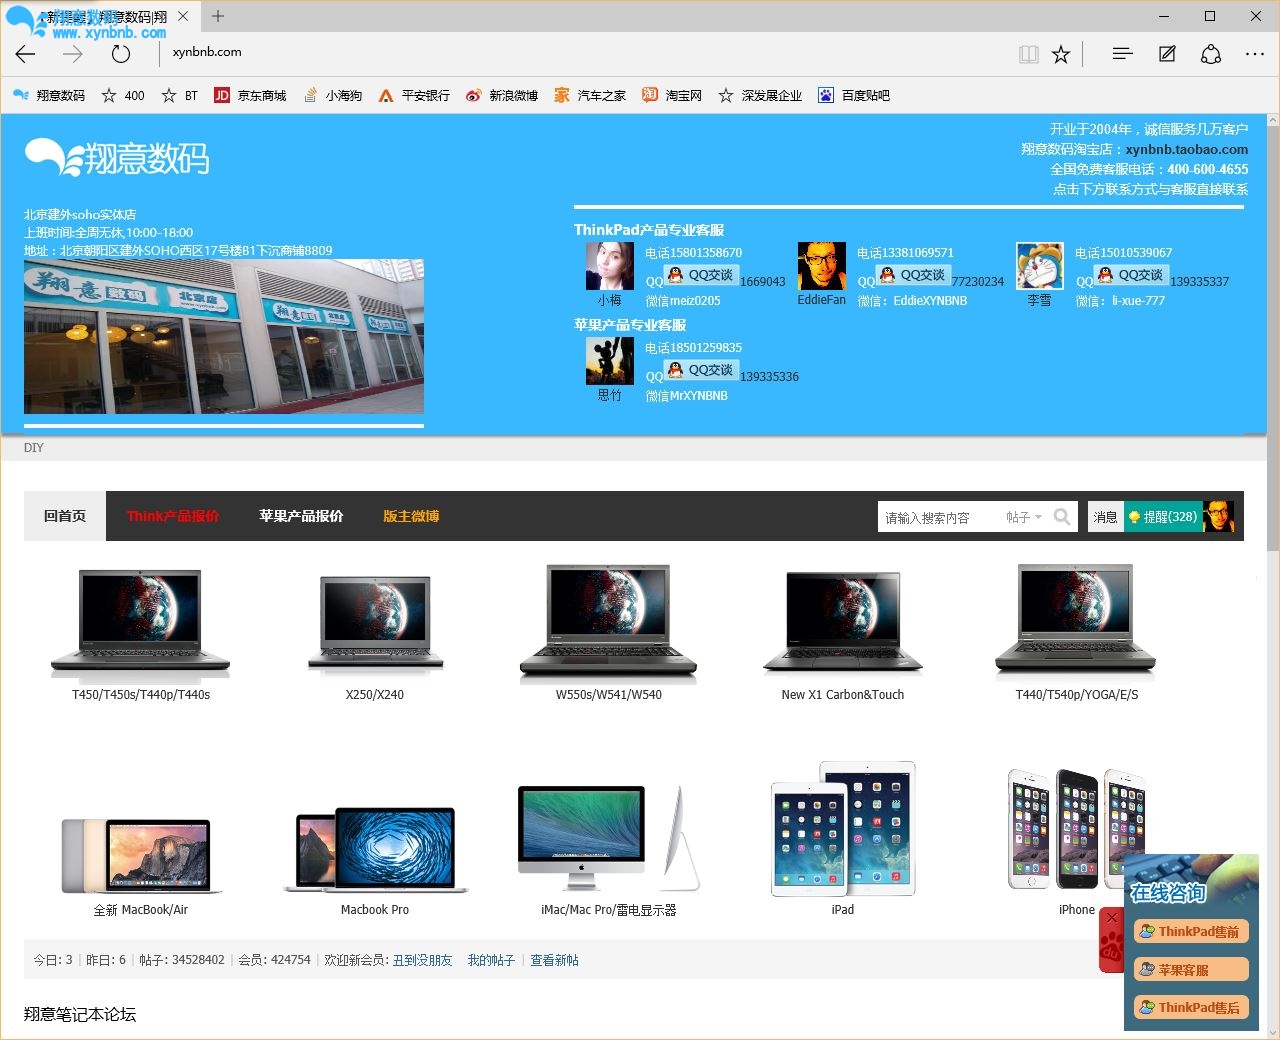This screenshot has width=1280, height=1040.
Task: Open the 平安银行 bookmark
Action: (x=414, y=95)
